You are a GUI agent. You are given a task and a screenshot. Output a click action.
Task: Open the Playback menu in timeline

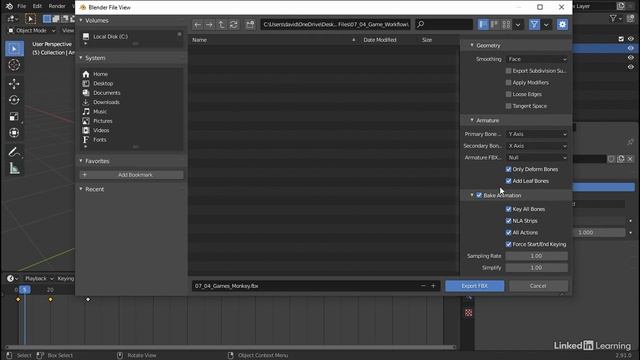pos(39,278)
